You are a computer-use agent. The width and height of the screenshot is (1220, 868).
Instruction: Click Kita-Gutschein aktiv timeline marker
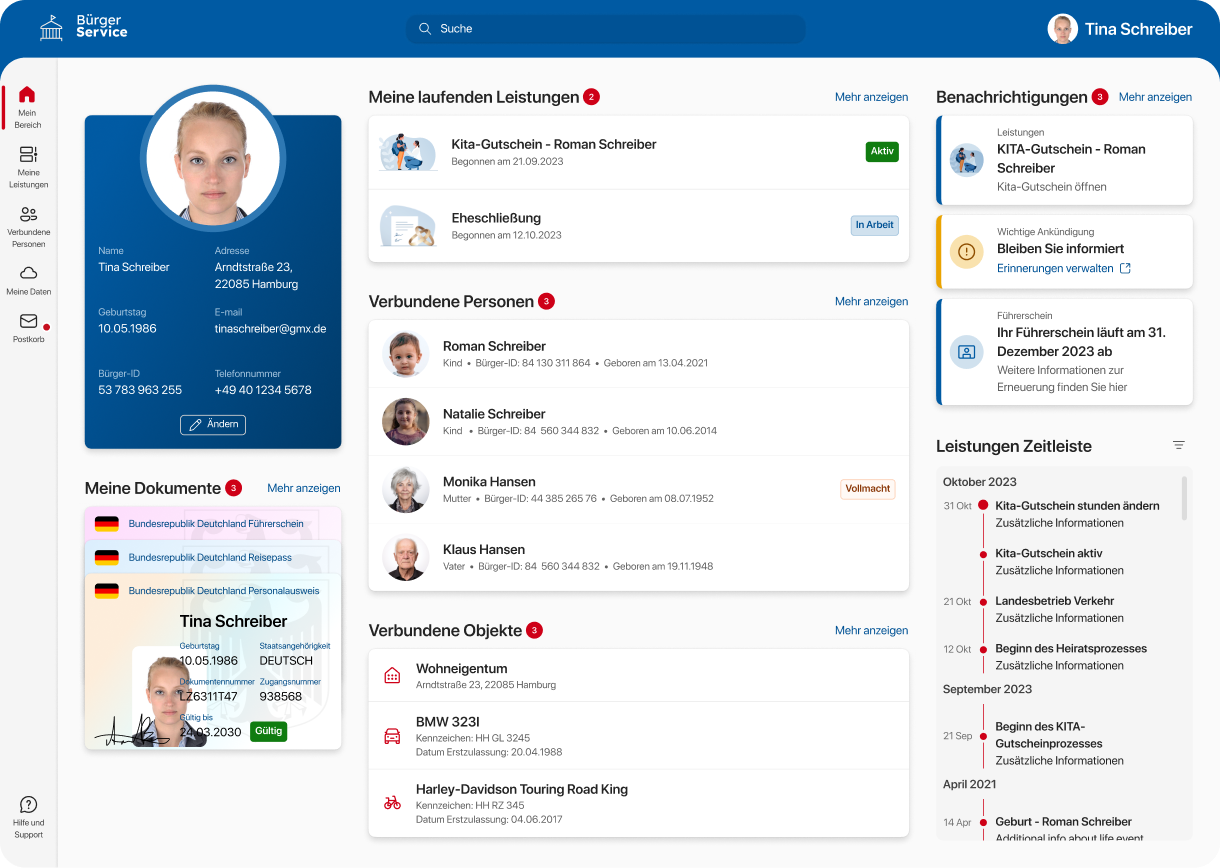point(983,554)
